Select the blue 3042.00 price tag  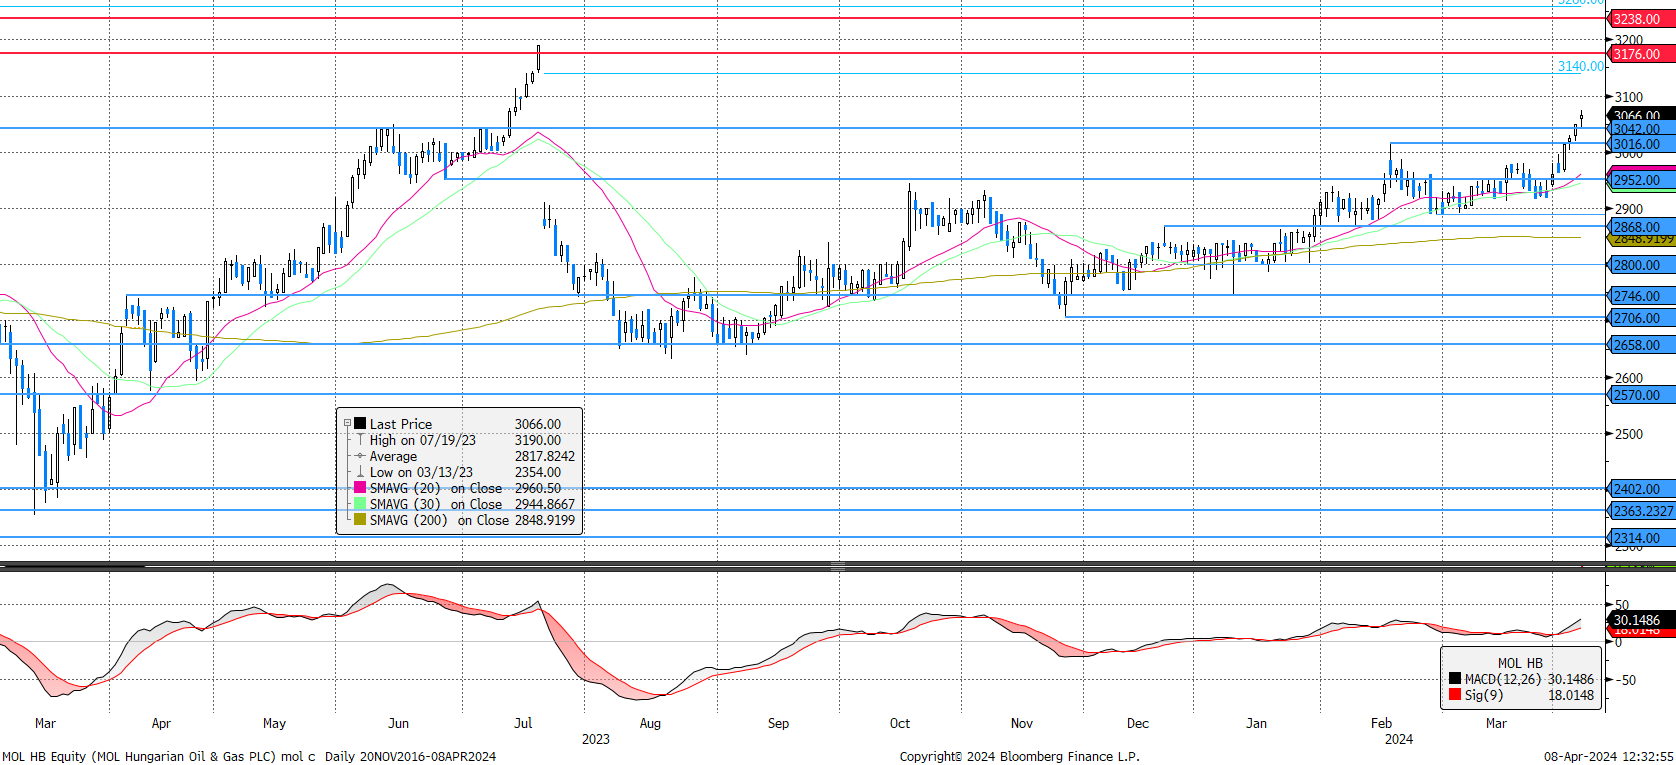point(1641,129)
